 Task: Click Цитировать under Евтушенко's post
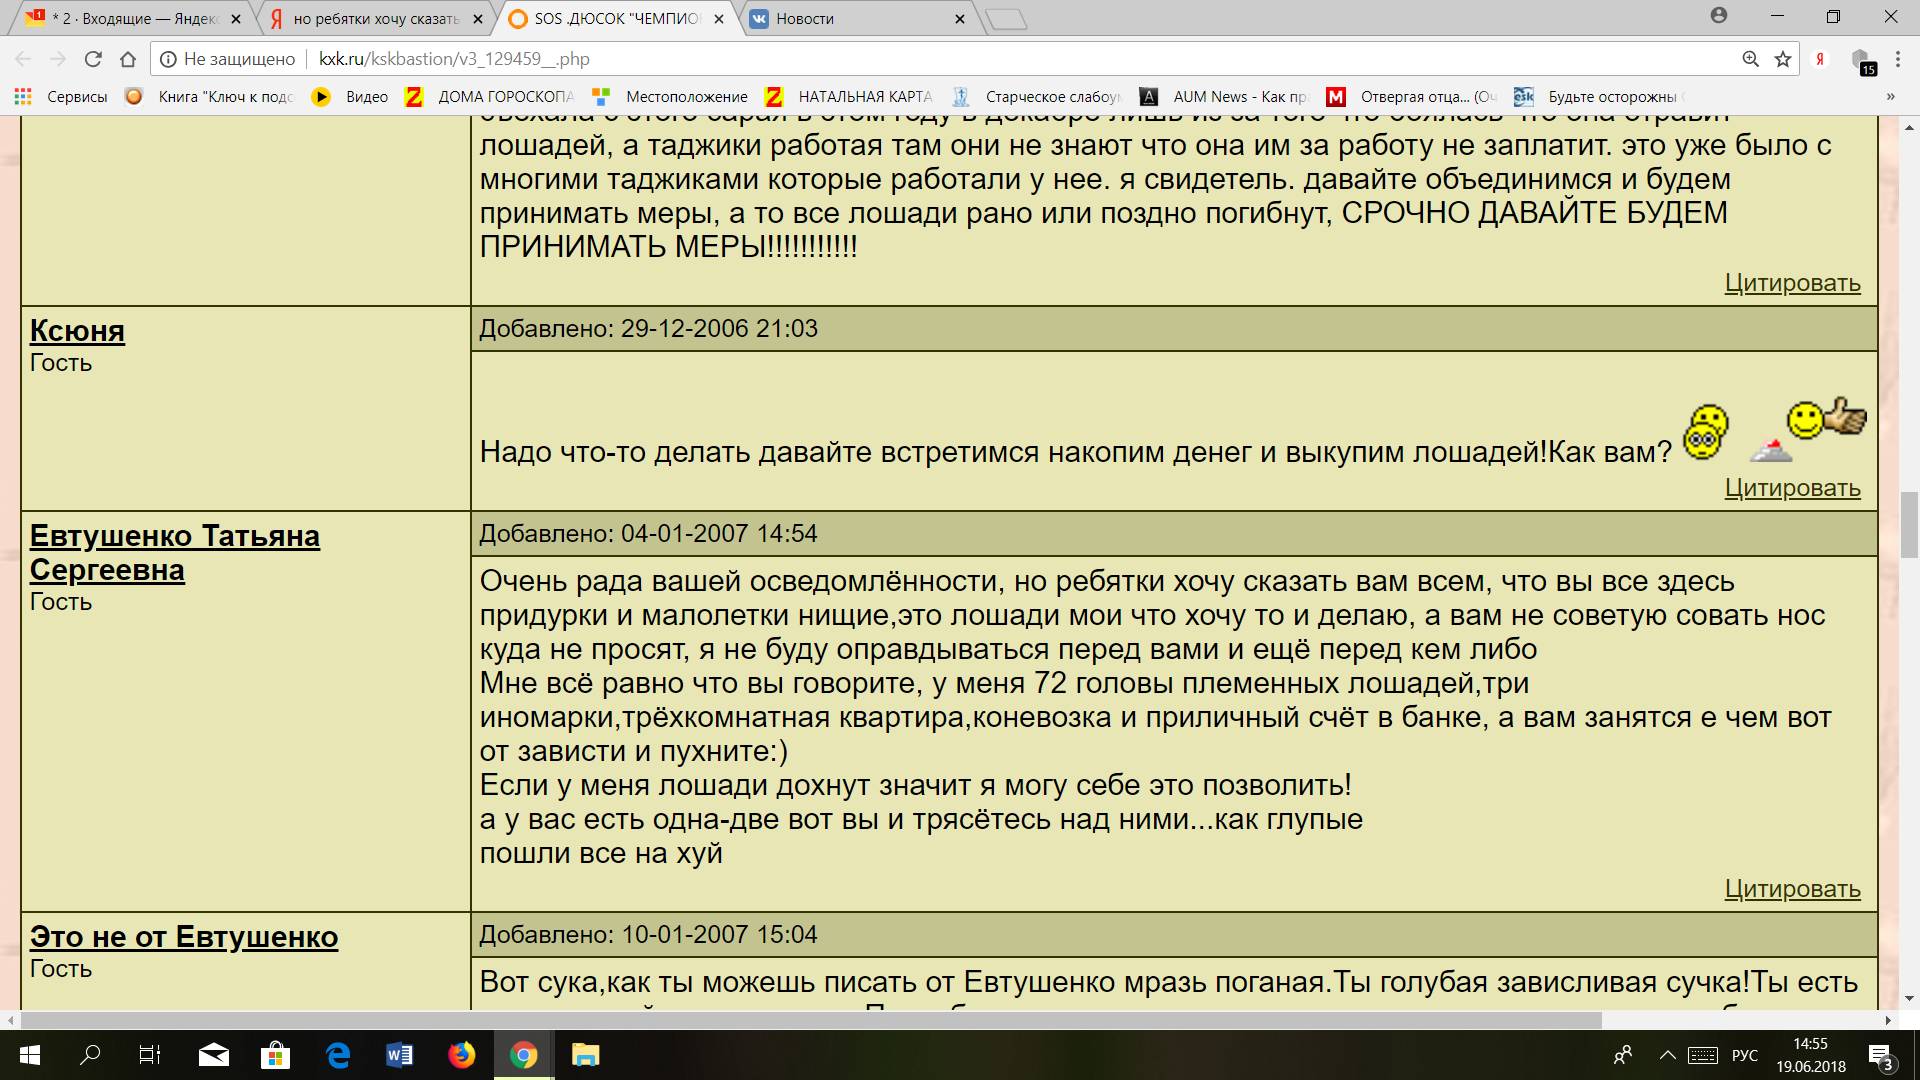point(1791,888)
